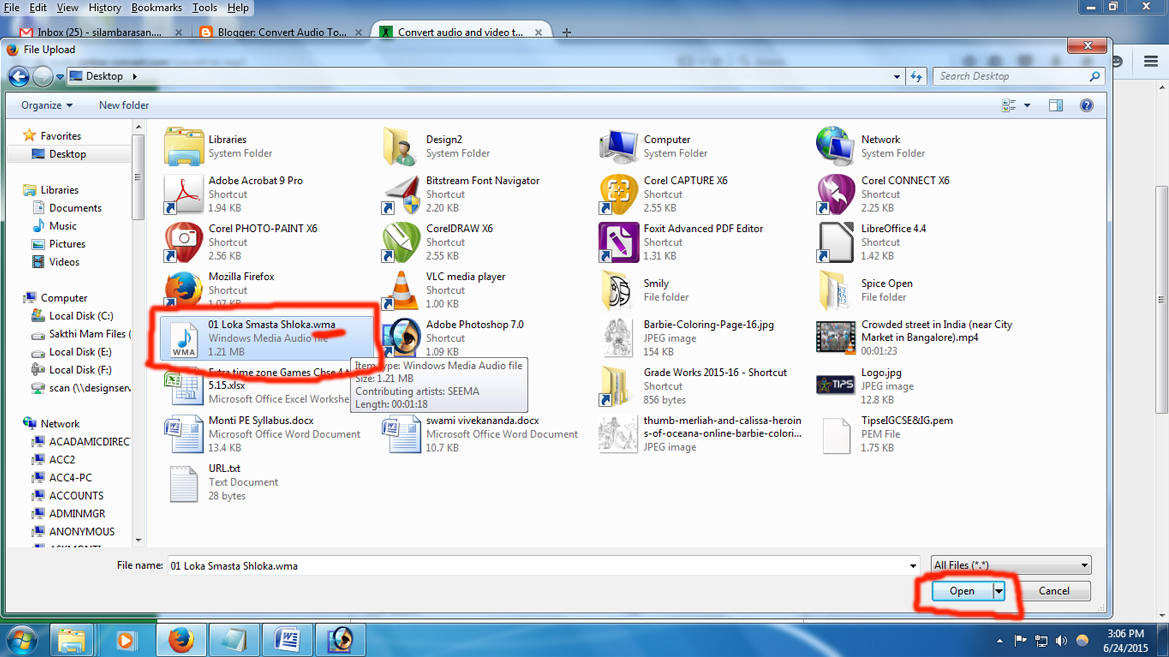
Task: Toggle the preview pane
Action: tap(1055, 104)
